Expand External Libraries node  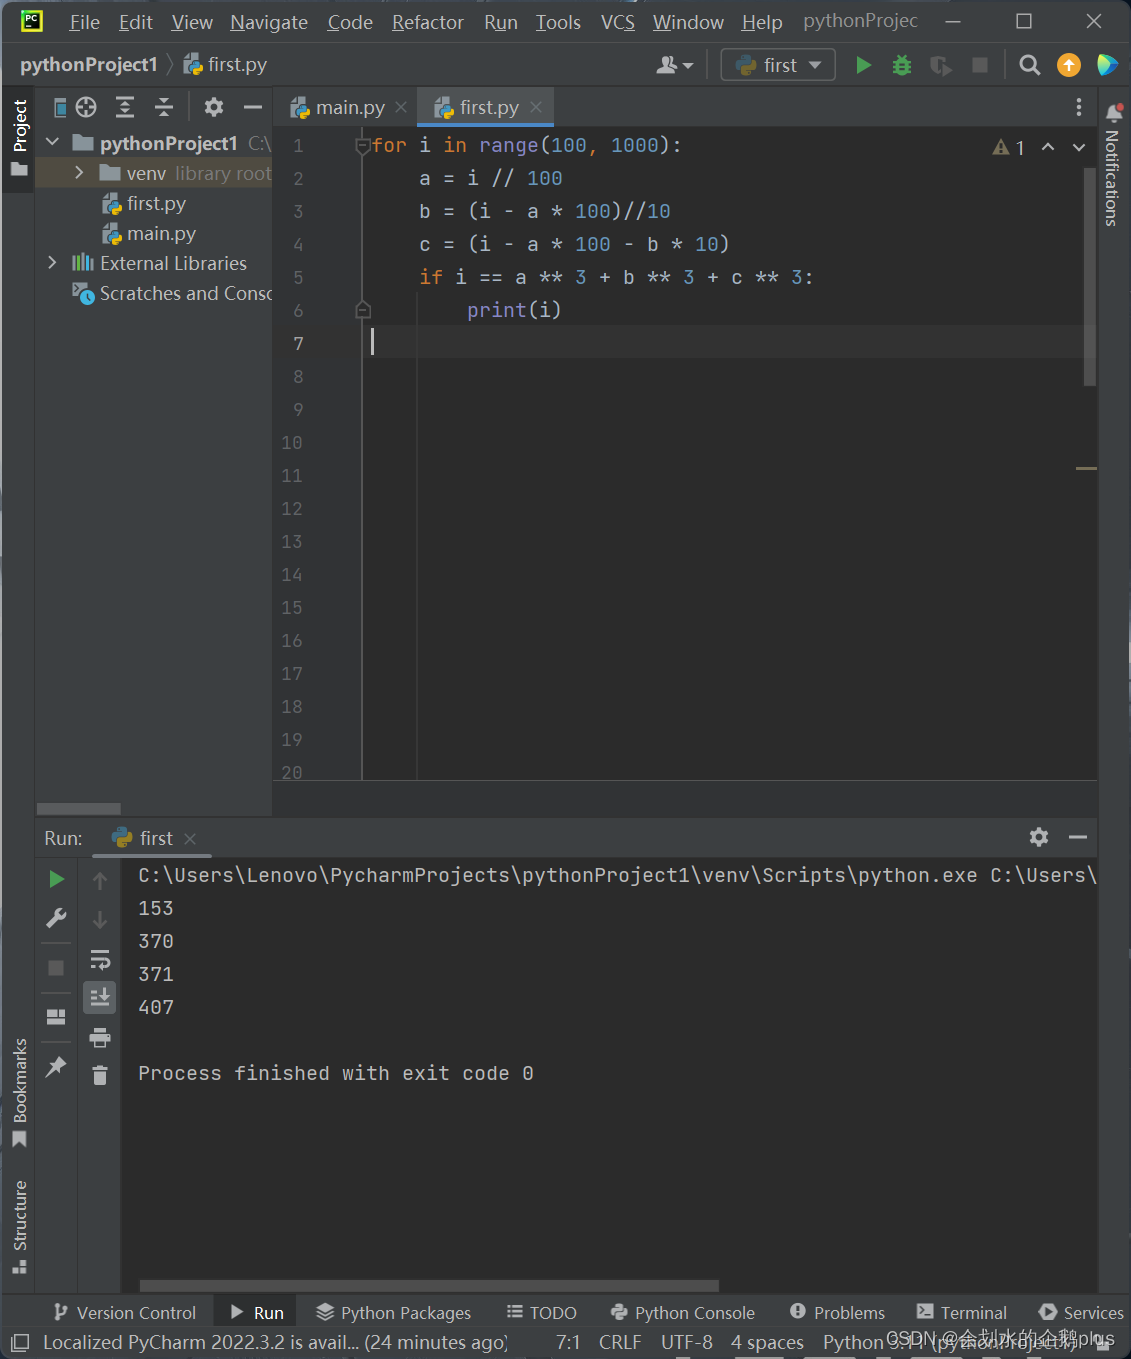pyautogui.click(x=53, y=263)
